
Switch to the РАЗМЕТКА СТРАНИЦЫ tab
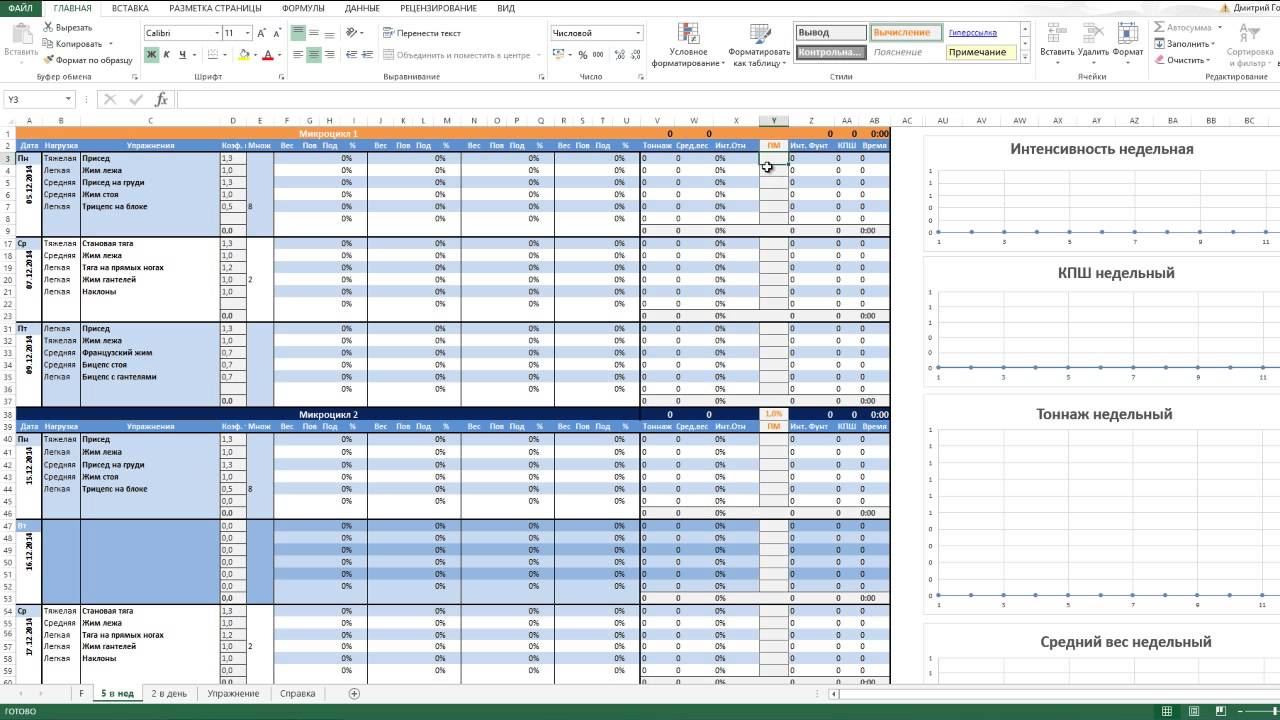pos(215,8)
